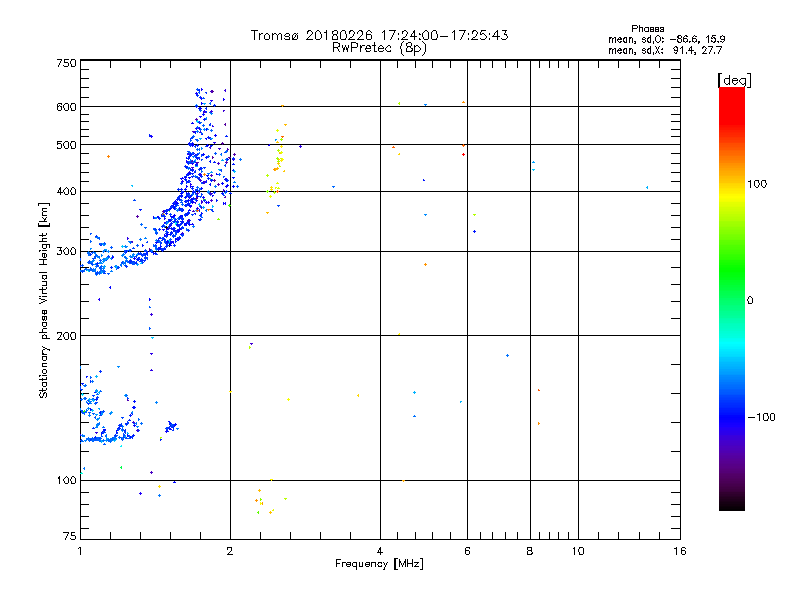Click the phase colorbar

(x=732, y=299)
